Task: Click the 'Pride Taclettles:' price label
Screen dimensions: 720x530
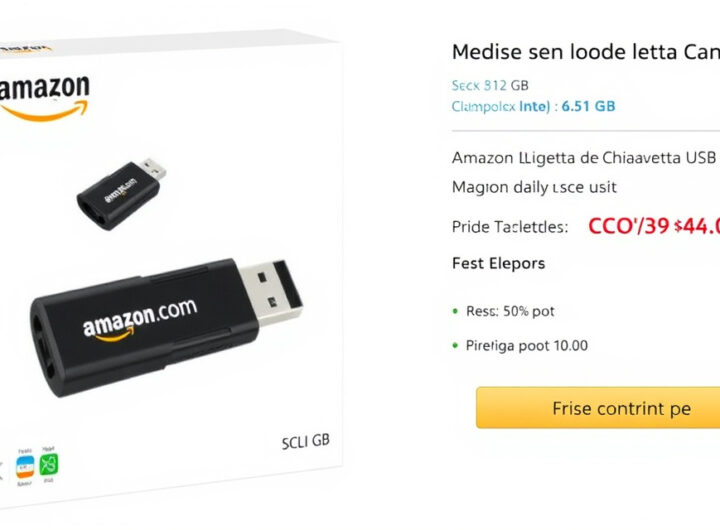Action: (x=510, y=227)
